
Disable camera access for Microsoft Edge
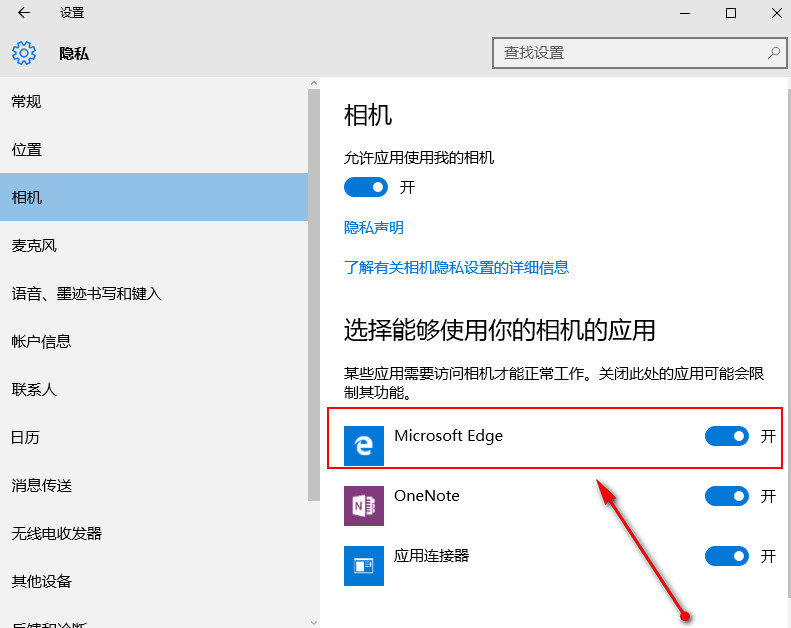coord(726,436)
